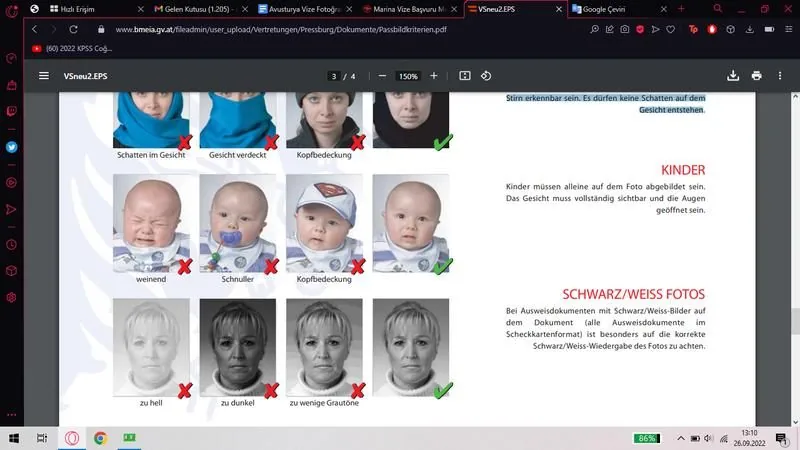The width and height of the screenshot is (800, 450).
Task: Open browser downloads icon in address bar
Action: 749,30
